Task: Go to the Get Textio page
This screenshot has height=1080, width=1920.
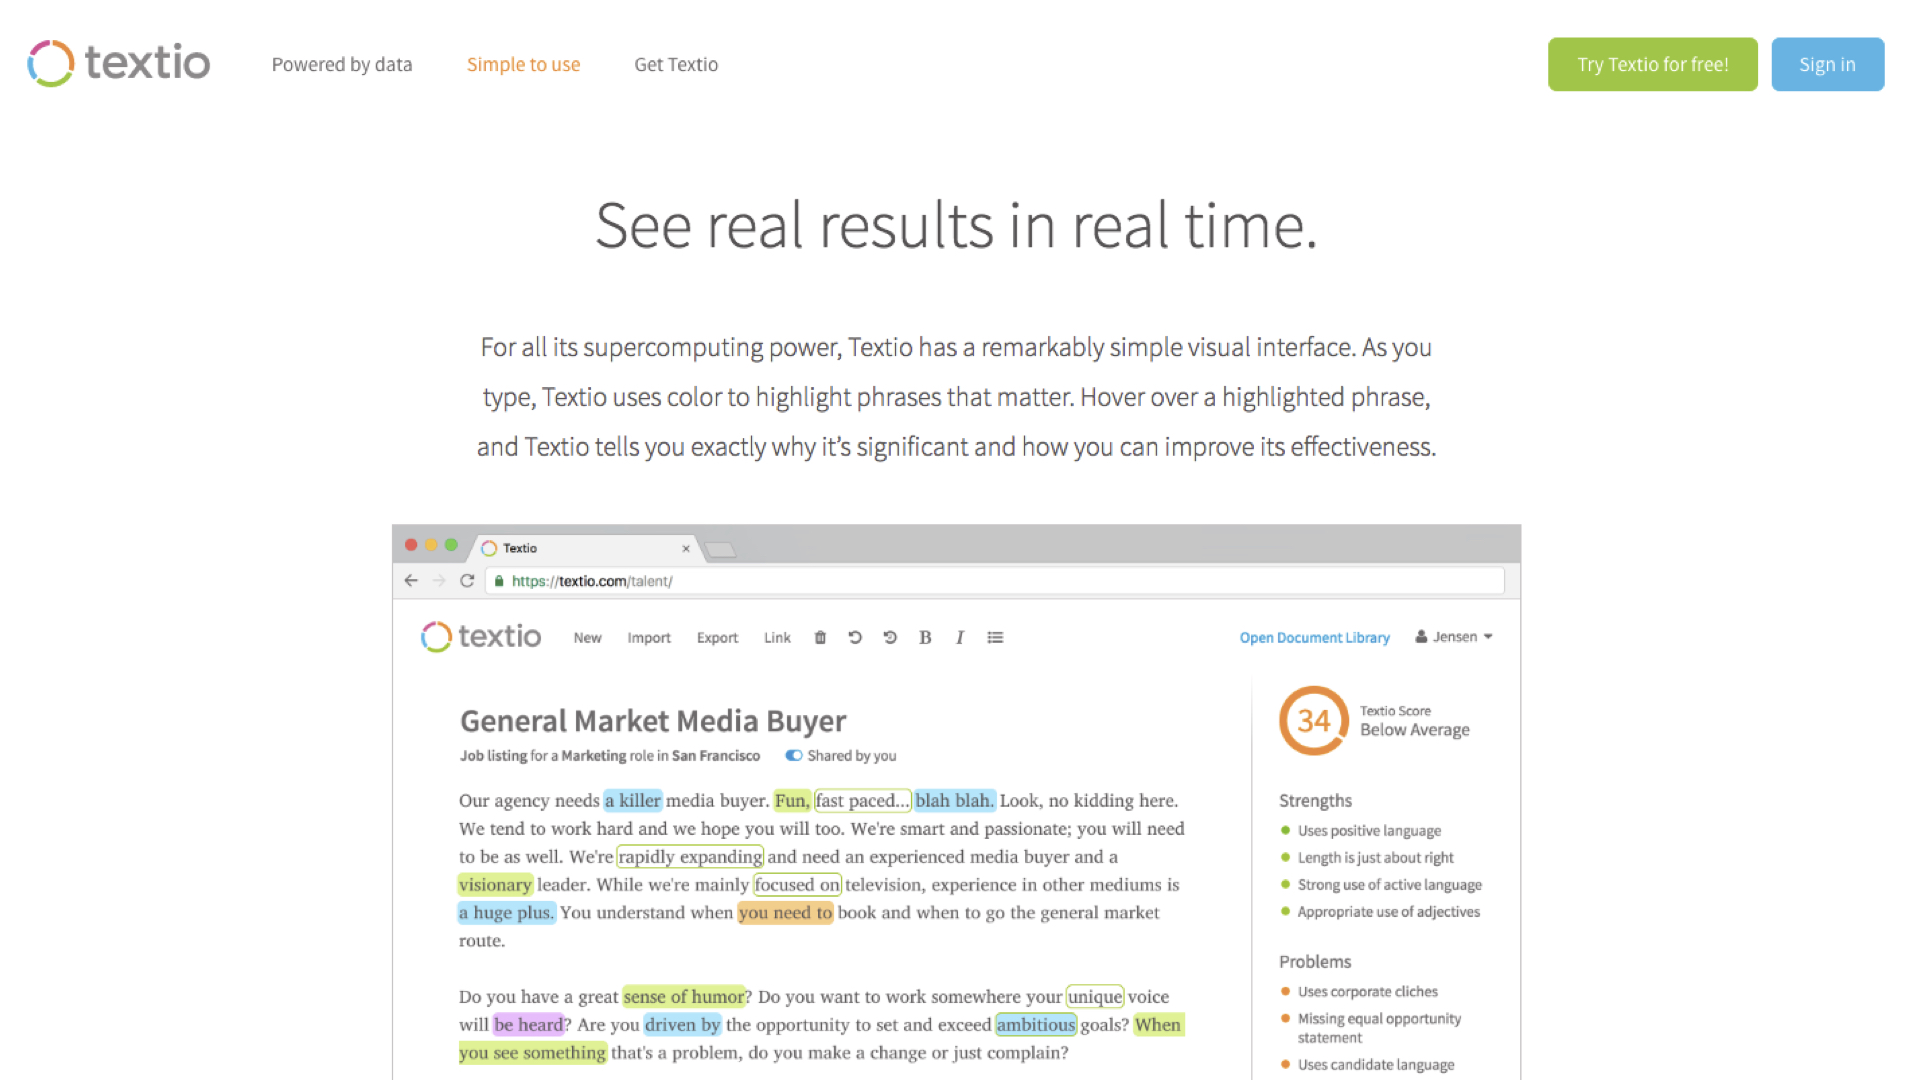Action: click(x=676, y=64)
